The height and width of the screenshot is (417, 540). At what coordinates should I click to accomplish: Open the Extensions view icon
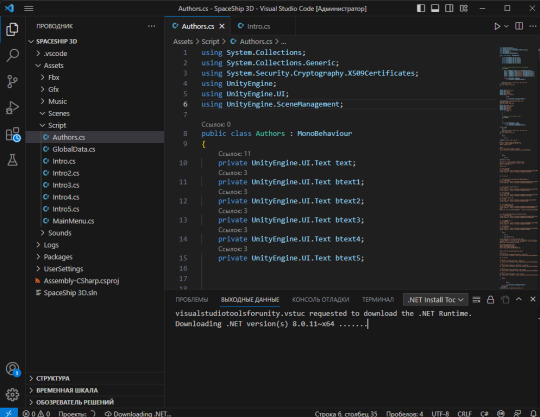[x=12, y=134]
